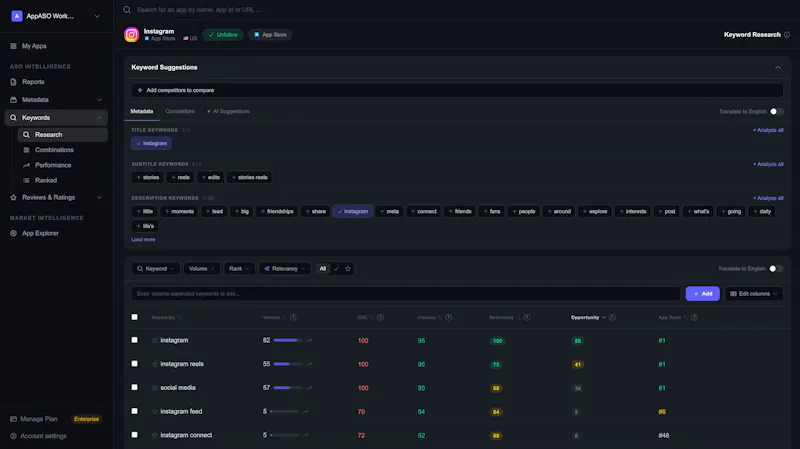Open the Volume filter dropdown
This screenshot has width=800, height=449.
tap(202, 269)
